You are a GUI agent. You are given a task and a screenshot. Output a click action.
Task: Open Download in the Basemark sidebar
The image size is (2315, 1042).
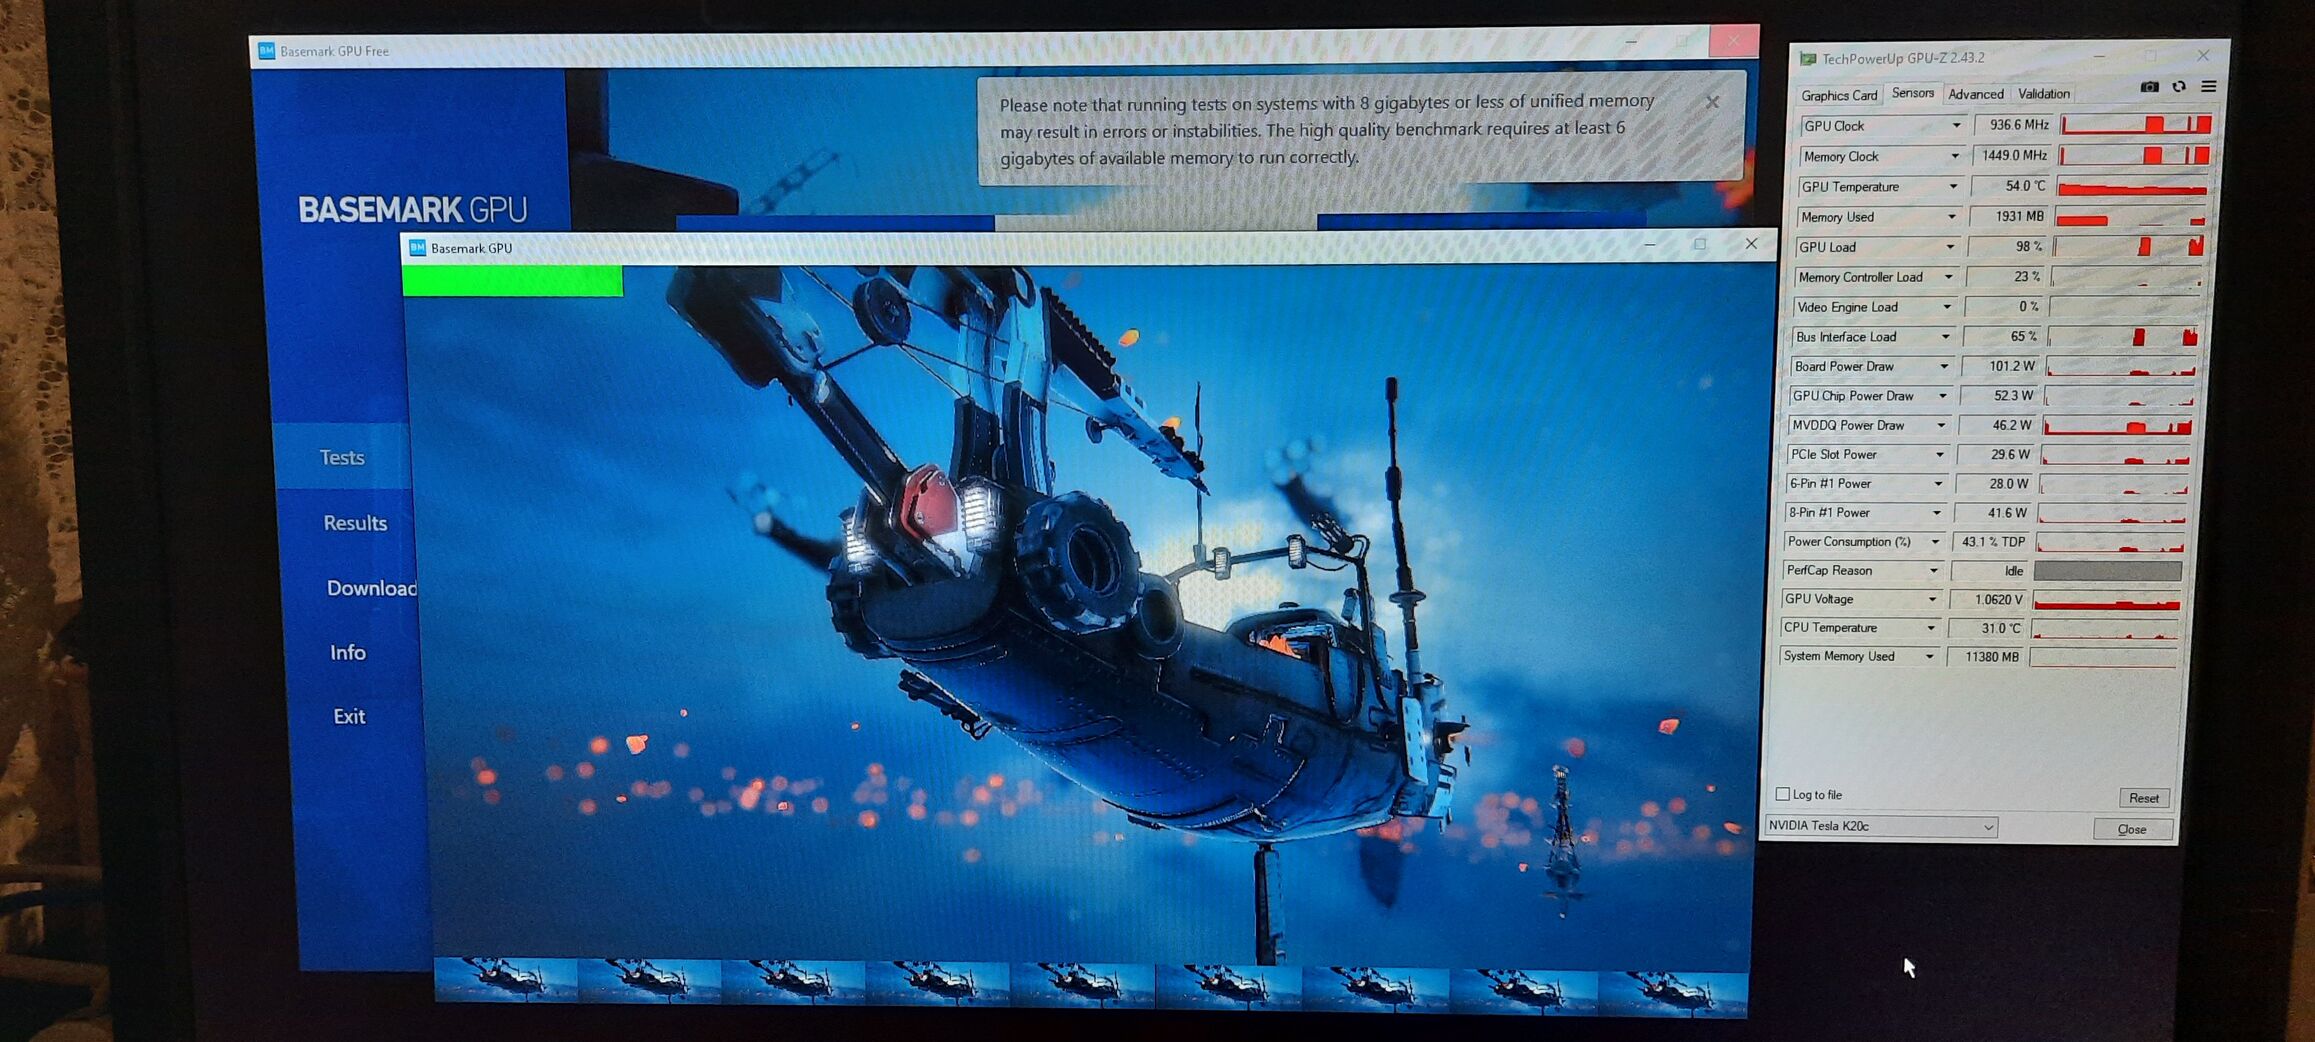[371, 588]
